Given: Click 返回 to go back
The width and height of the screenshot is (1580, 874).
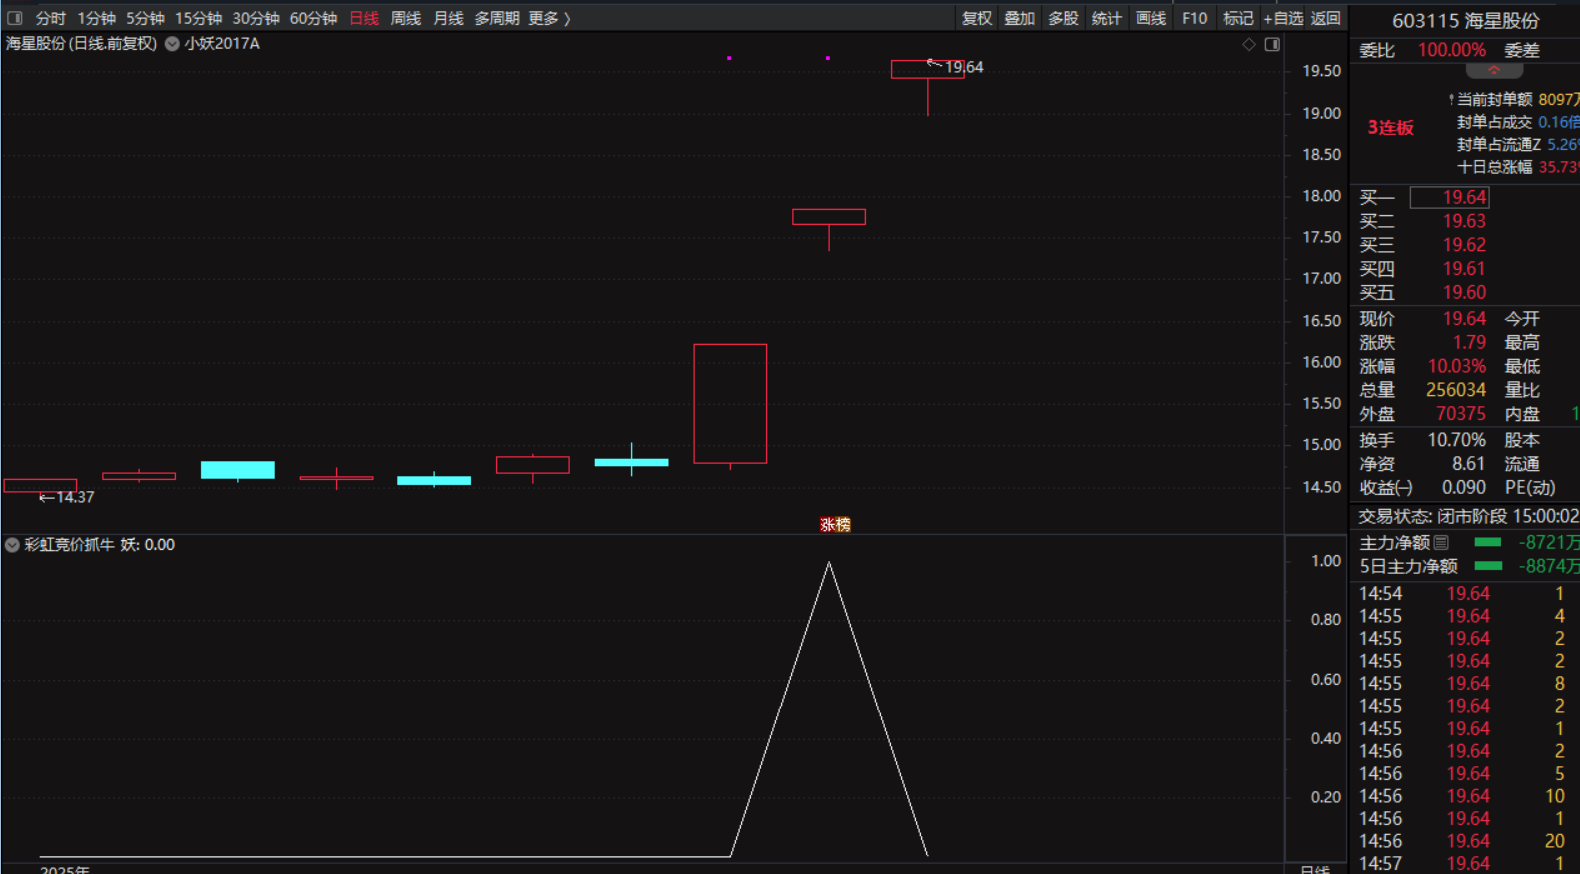Looking at the screenshot, I should click(x=1326, y=18).
